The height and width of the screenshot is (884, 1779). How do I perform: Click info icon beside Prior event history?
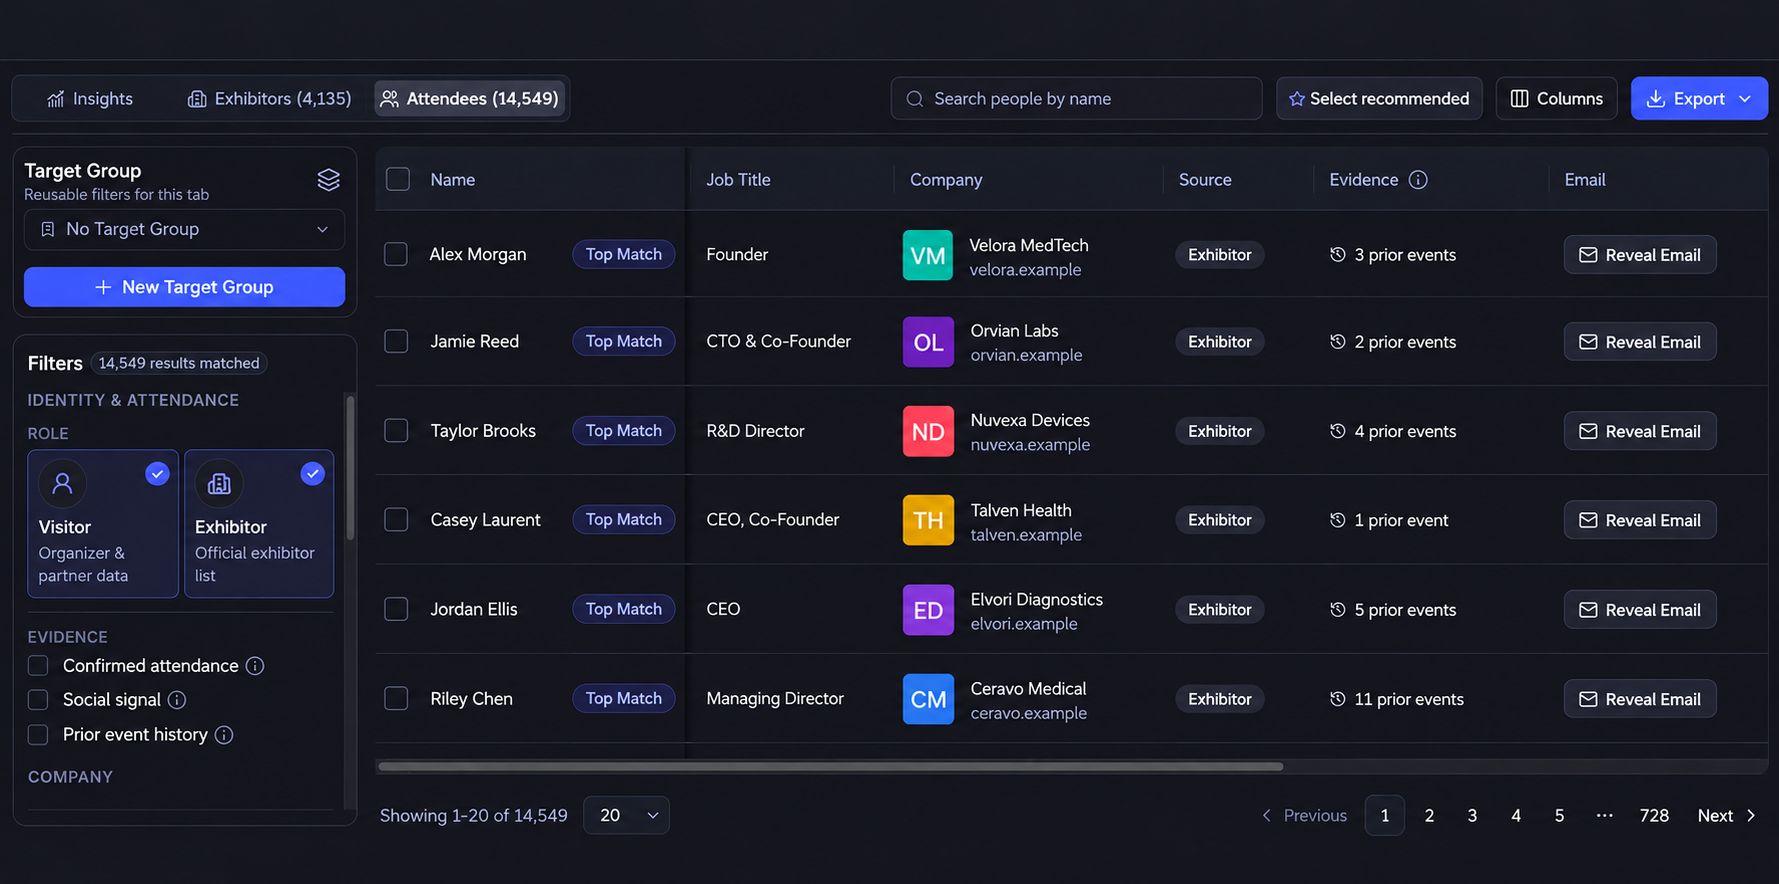coord(224,735)
